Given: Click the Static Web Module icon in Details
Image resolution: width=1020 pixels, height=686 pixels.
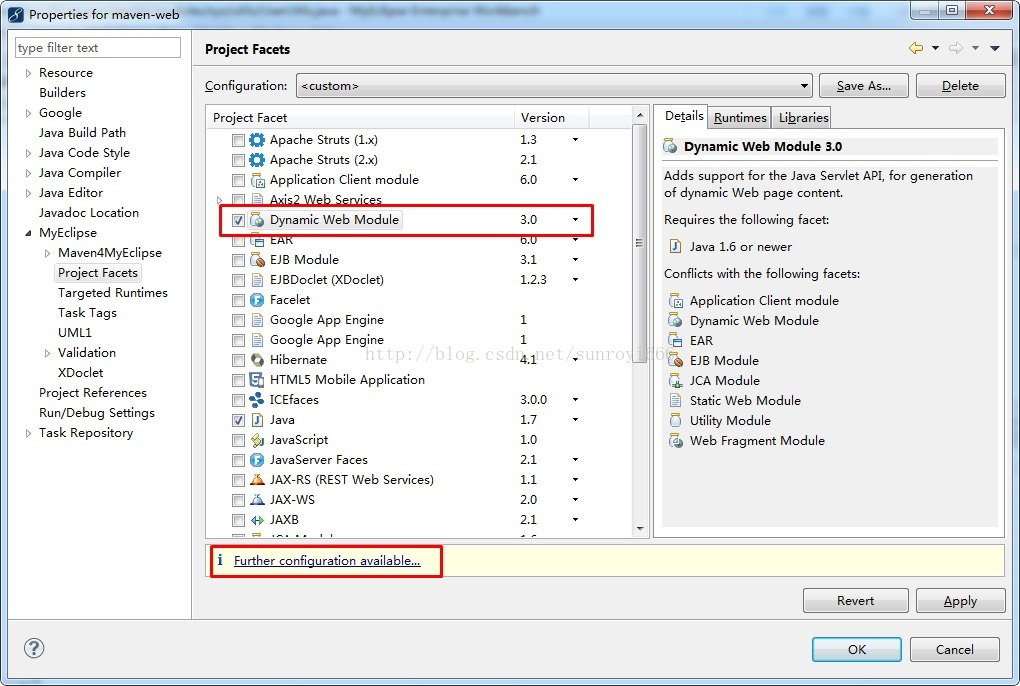Looking at the screenshot, I should [676, 401].
